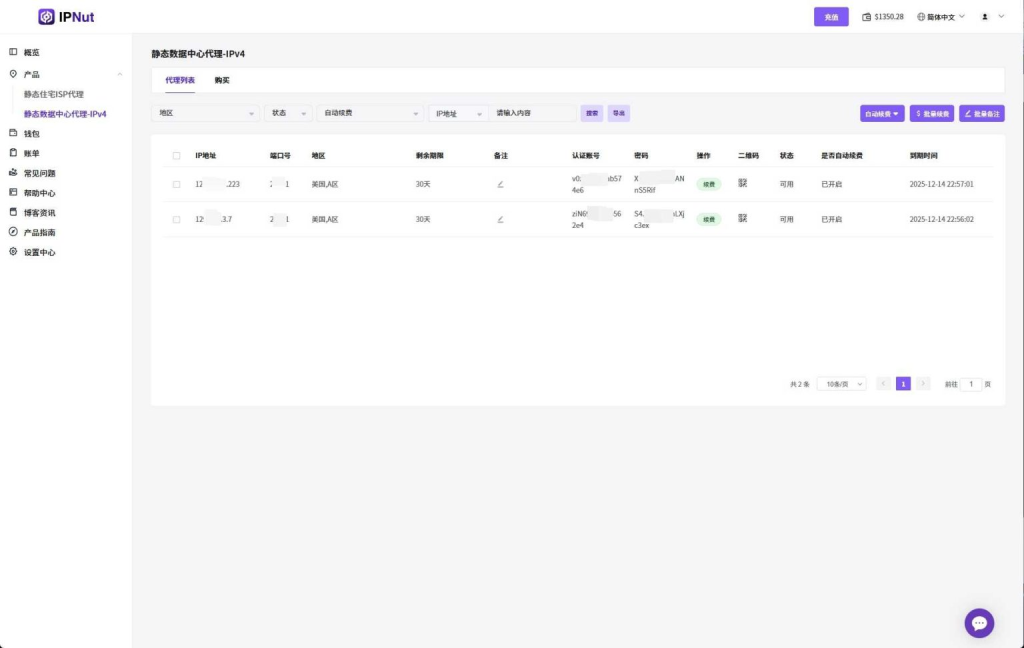
Task: Click the QR code icon in first row
Action: coord(743,183)
